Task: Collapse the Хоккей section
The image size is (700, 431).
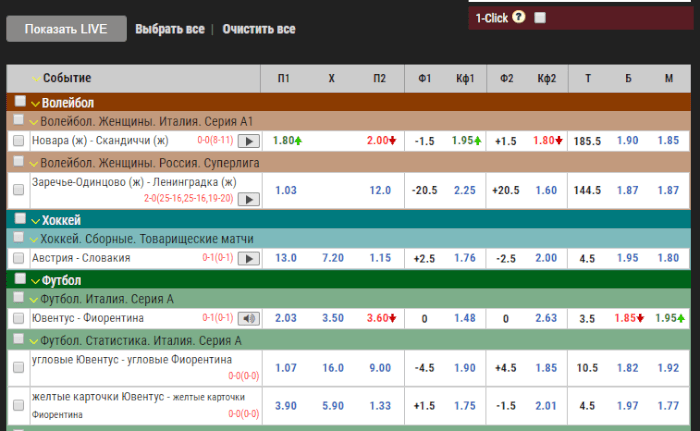Action: pos(34,220)
